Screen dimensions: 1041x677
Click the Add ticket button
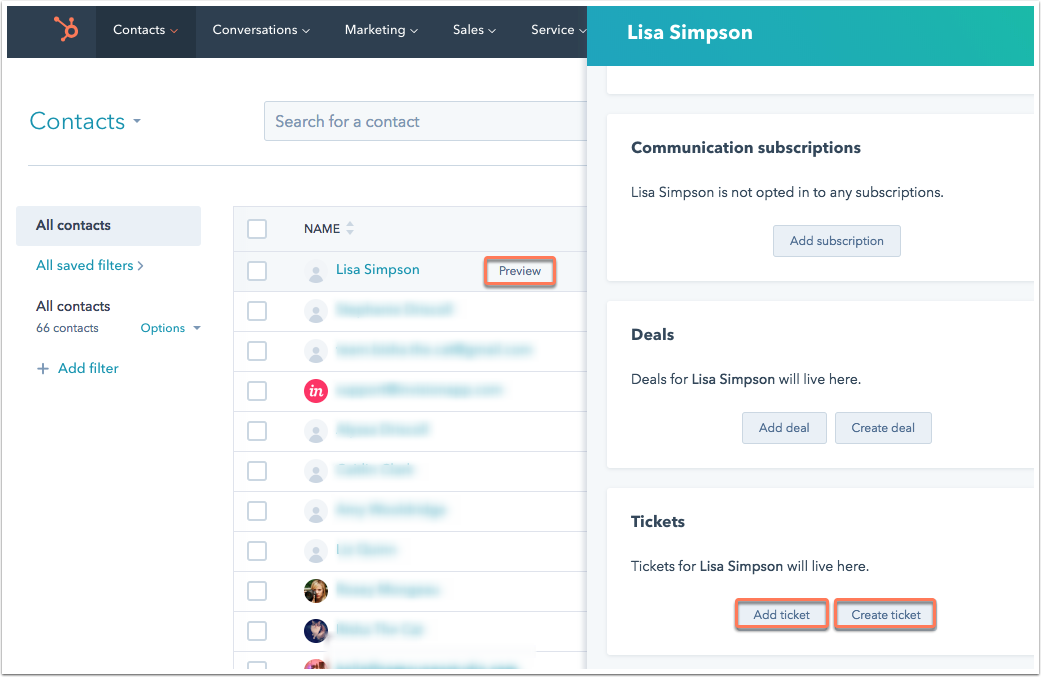781,614
